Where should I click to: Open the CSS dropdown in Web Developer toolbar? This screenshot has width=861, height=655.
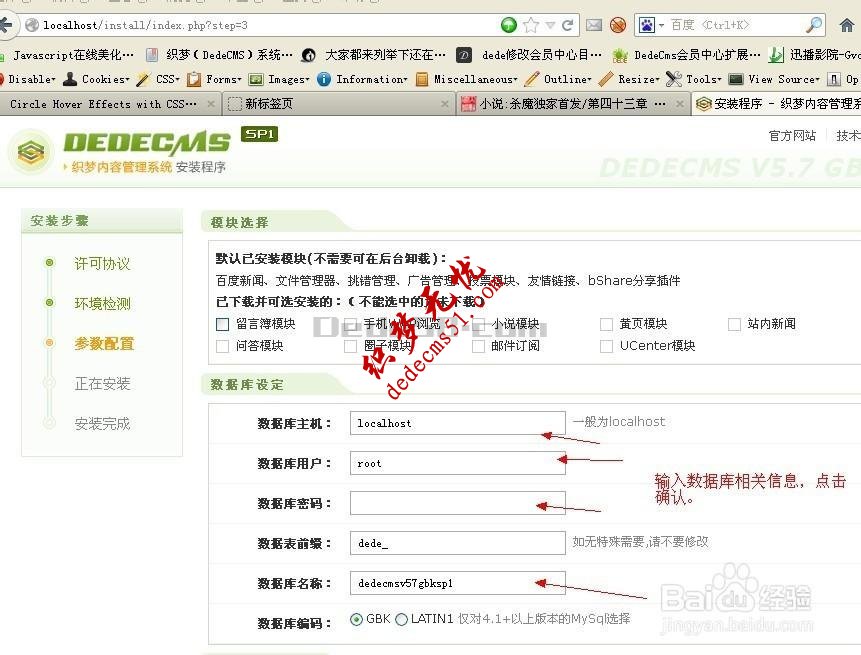pyautogui.click(x=165, y=78)
